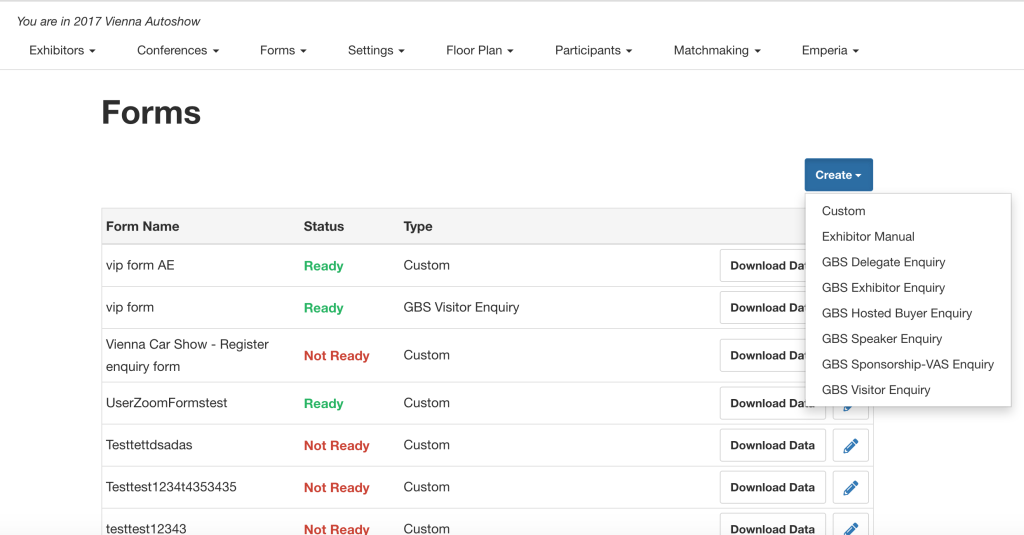The width and height of the screenshot is (1024, 535).
Task: Choose GBS Hosted Buyer Enquiry option
Action: 896,313
